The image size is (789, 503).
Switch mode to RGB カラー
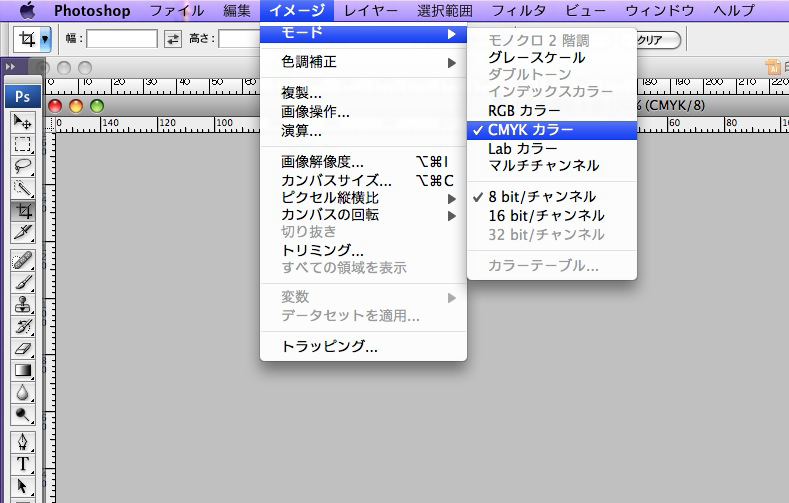click(552, 111)
